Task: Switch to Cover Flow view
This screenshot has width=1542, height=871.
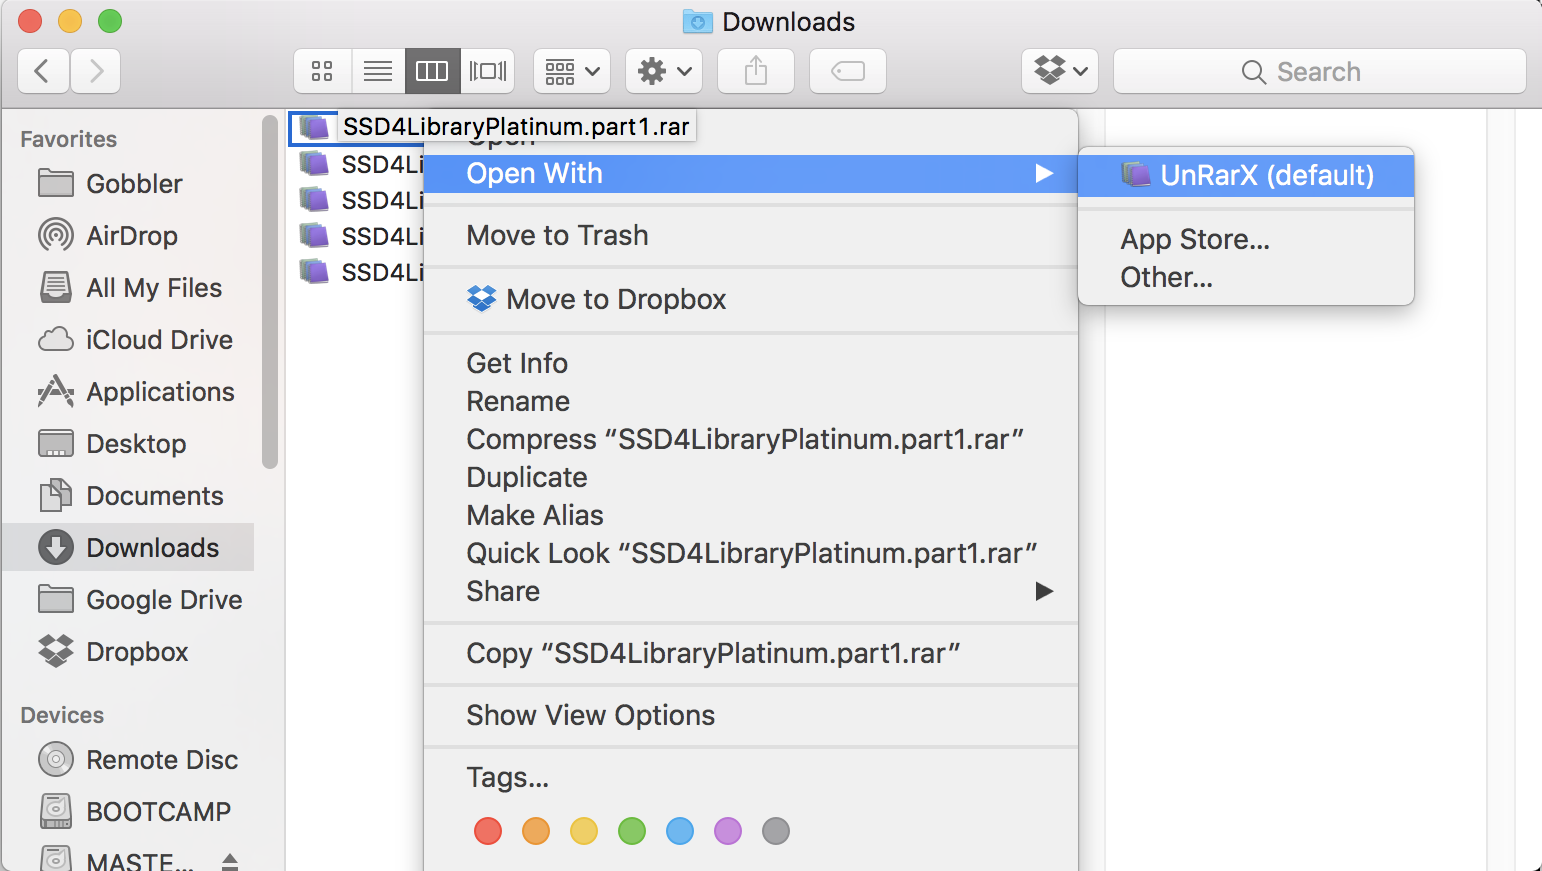Action: tap(488, 71)
